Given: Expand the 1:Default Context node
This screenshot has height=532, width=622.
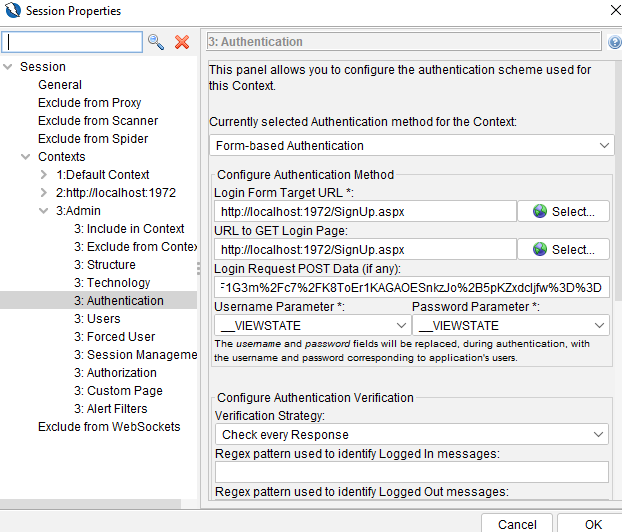Looking at the screenshot, I should pyautogui.click(x=44, y=175).
